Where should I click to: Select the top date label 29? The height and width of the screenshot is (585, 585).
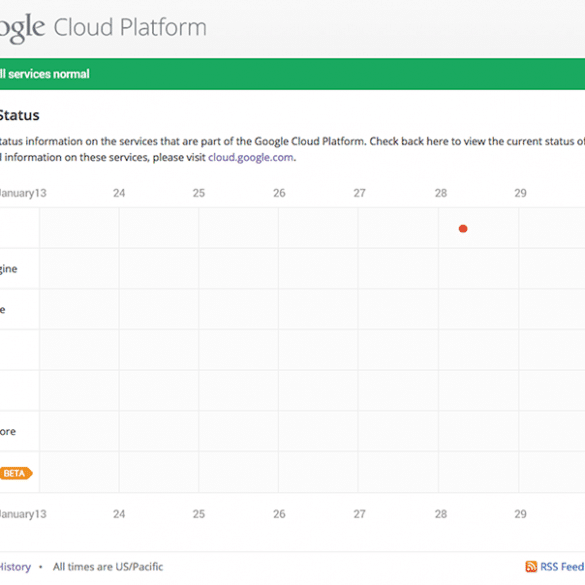tap(520, 193)
